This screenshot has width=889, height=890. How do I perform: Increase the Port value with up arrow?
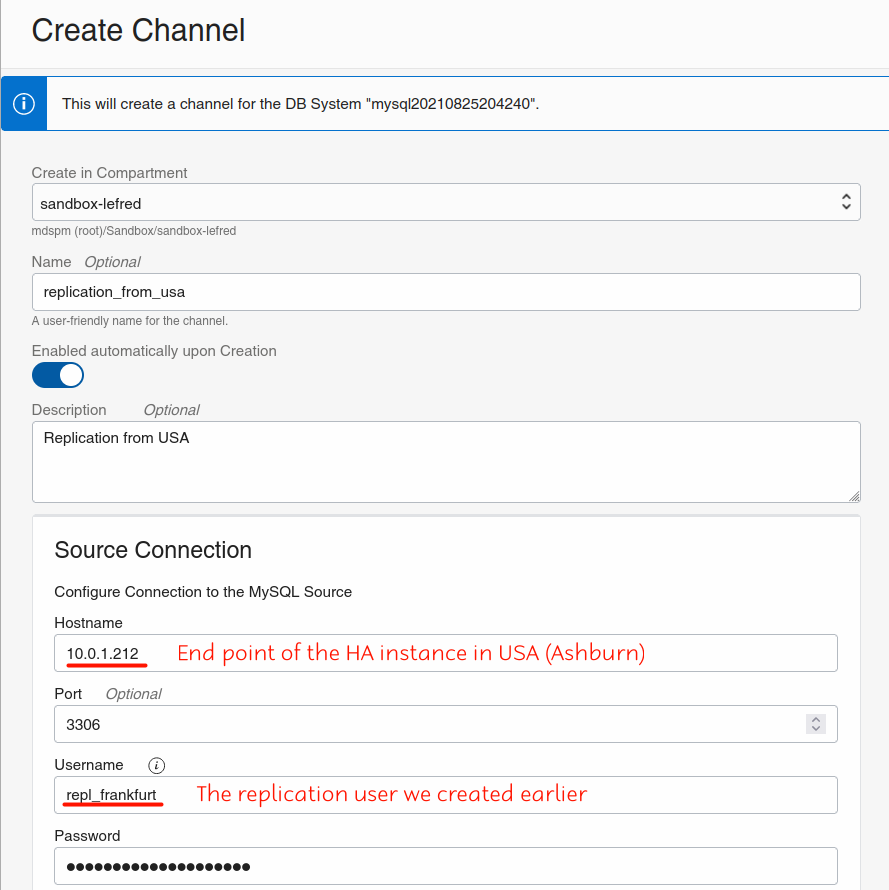pos(816,718)
